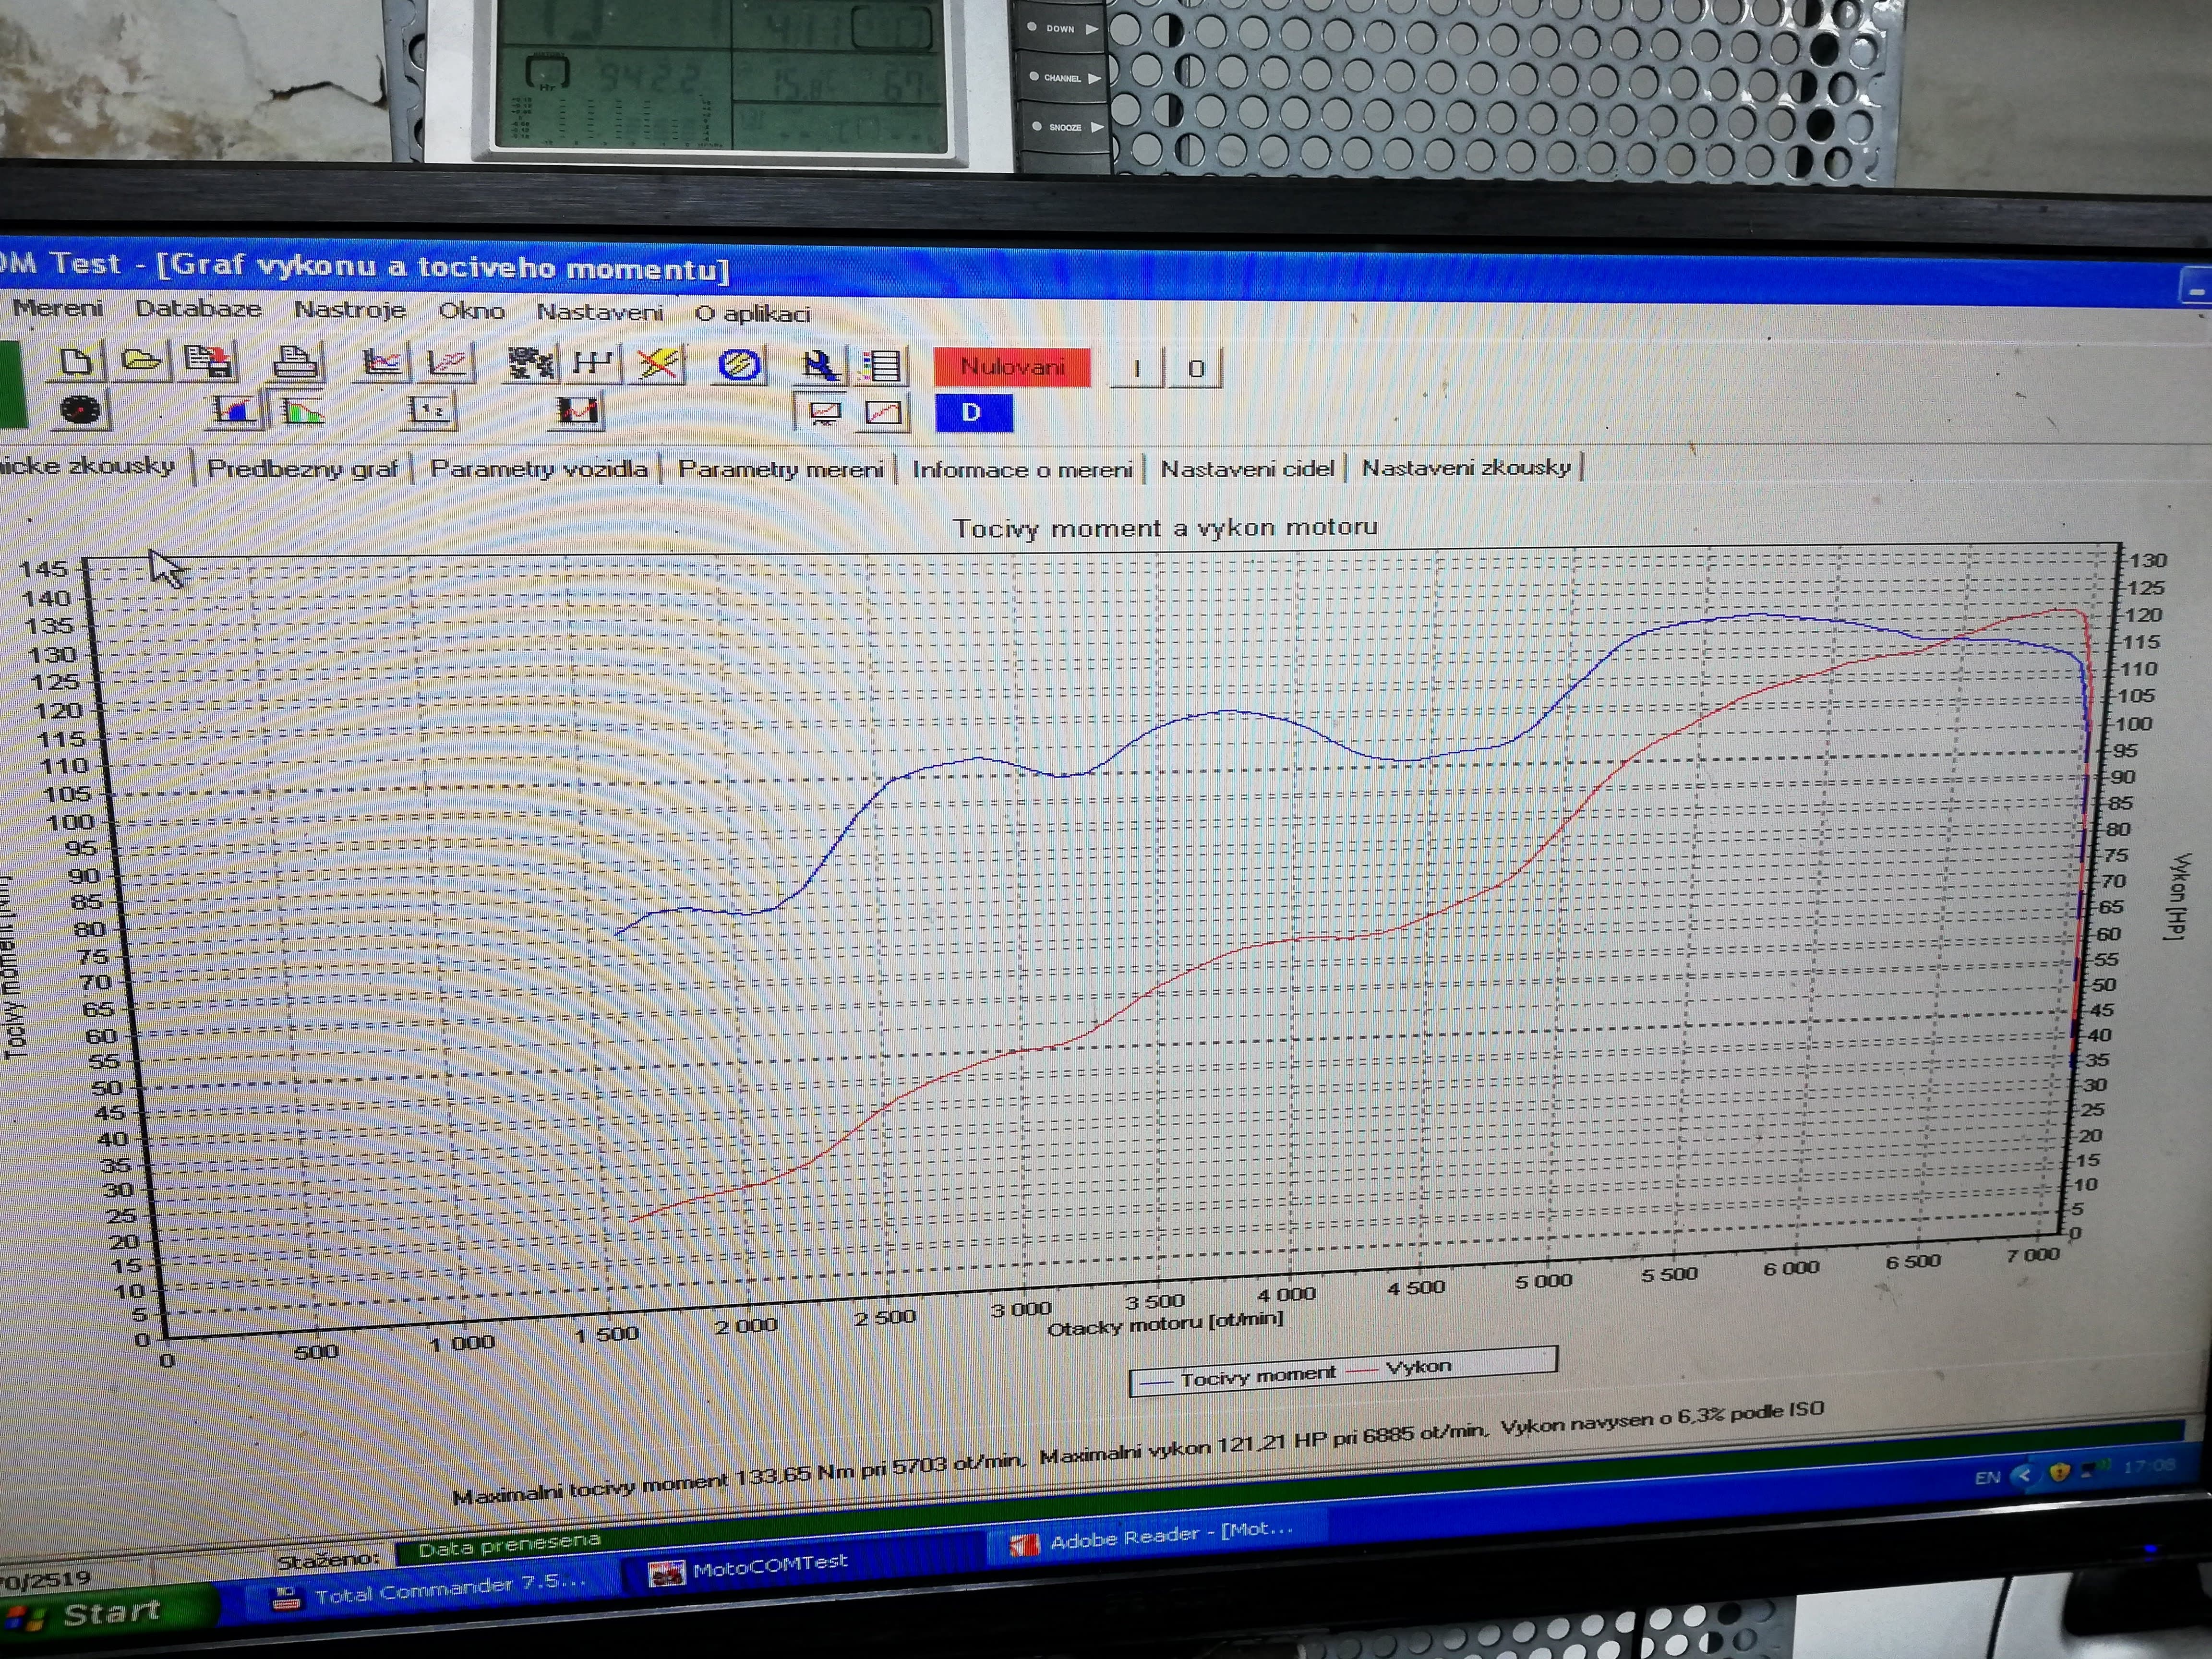Click the black-and-red graph icon
Viewport: 2212px width, 1659px height.
(x=577, y=412)
